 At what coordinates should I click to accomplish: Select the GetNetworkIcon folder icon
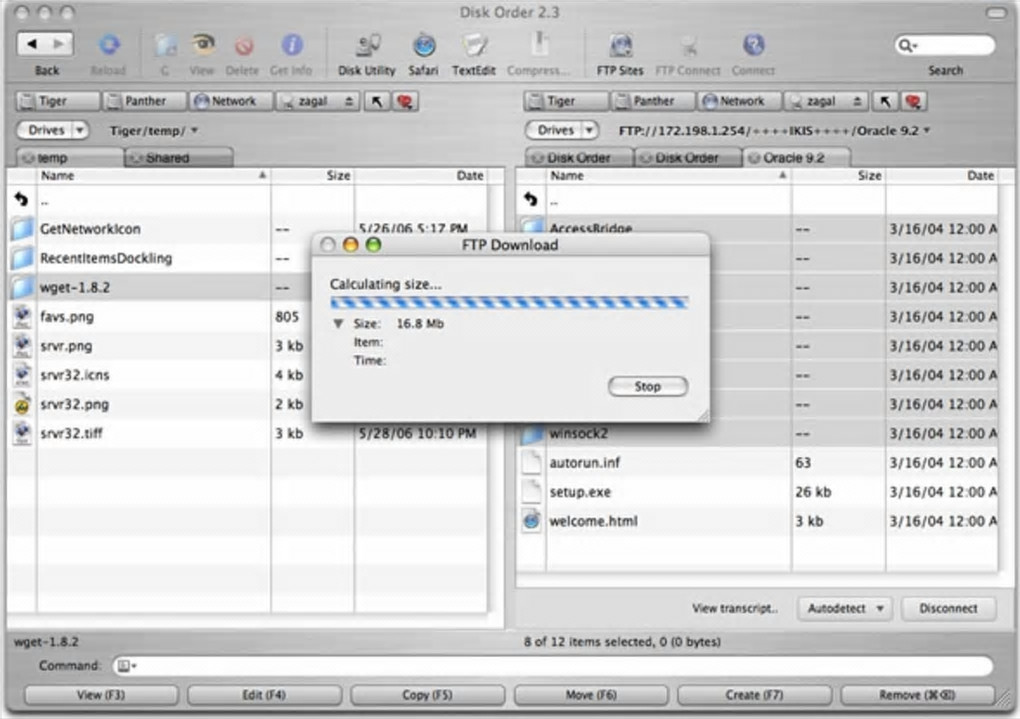point(22,229)
